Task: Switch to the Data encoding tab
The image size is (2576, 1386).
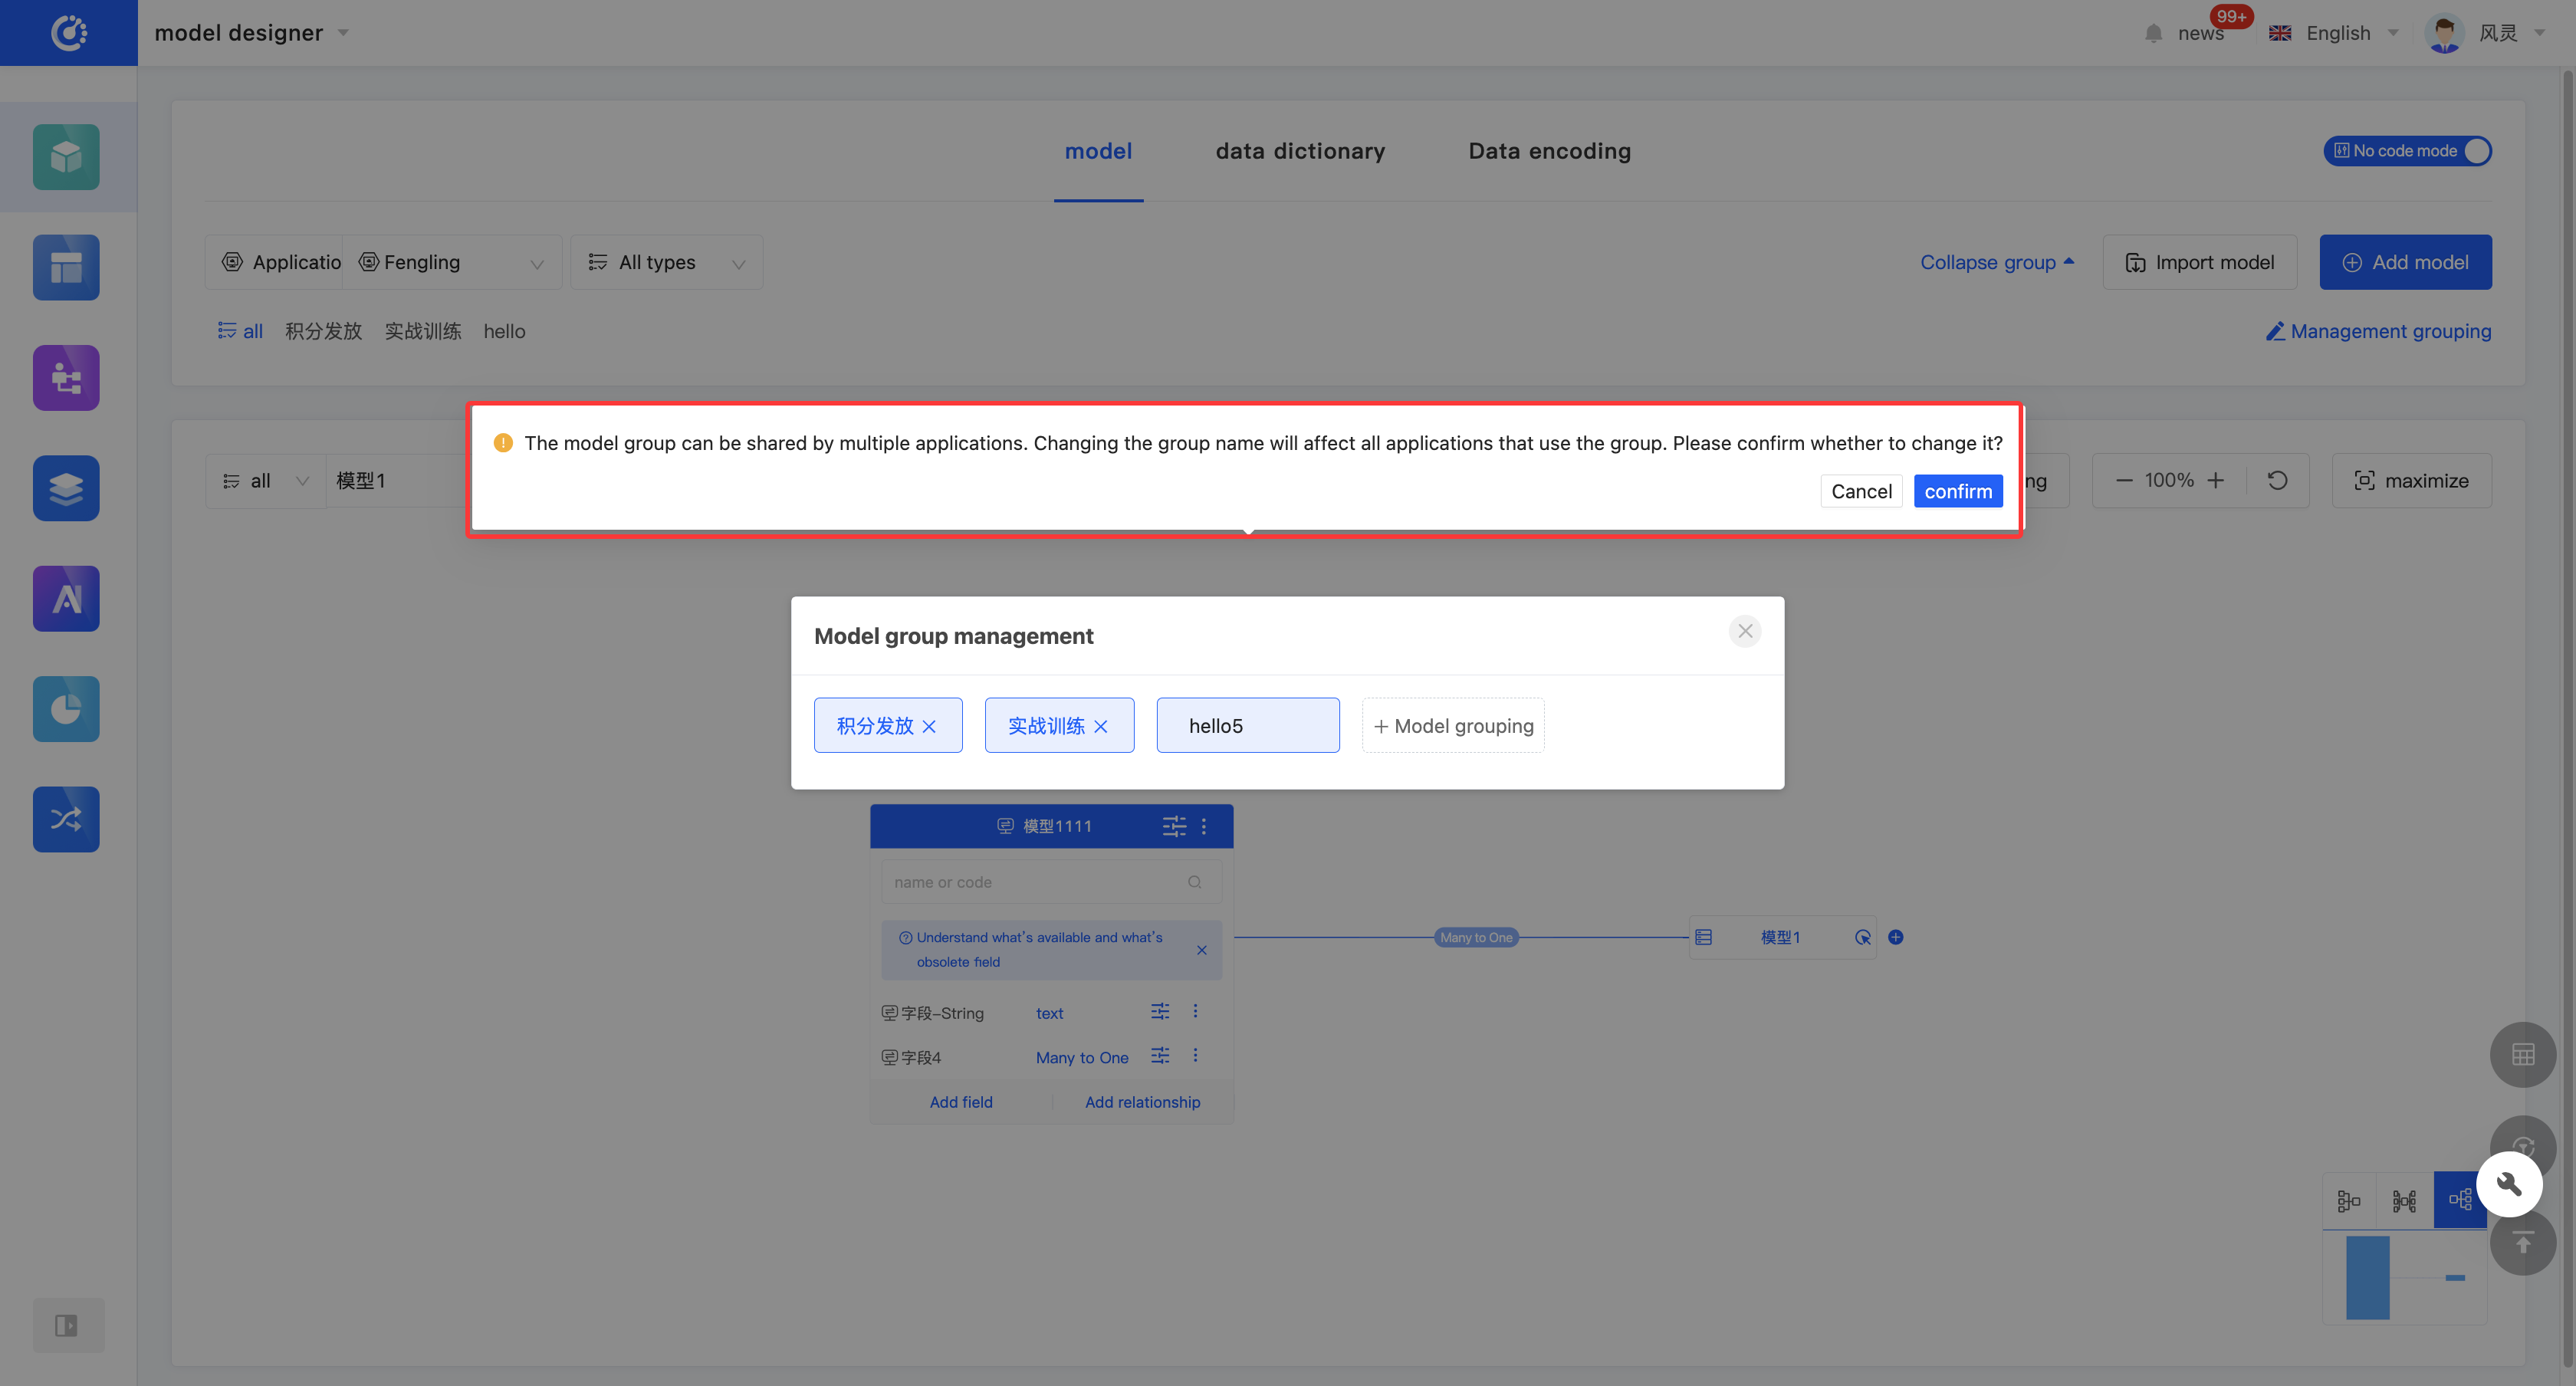Action: (x=1549, y=151)
